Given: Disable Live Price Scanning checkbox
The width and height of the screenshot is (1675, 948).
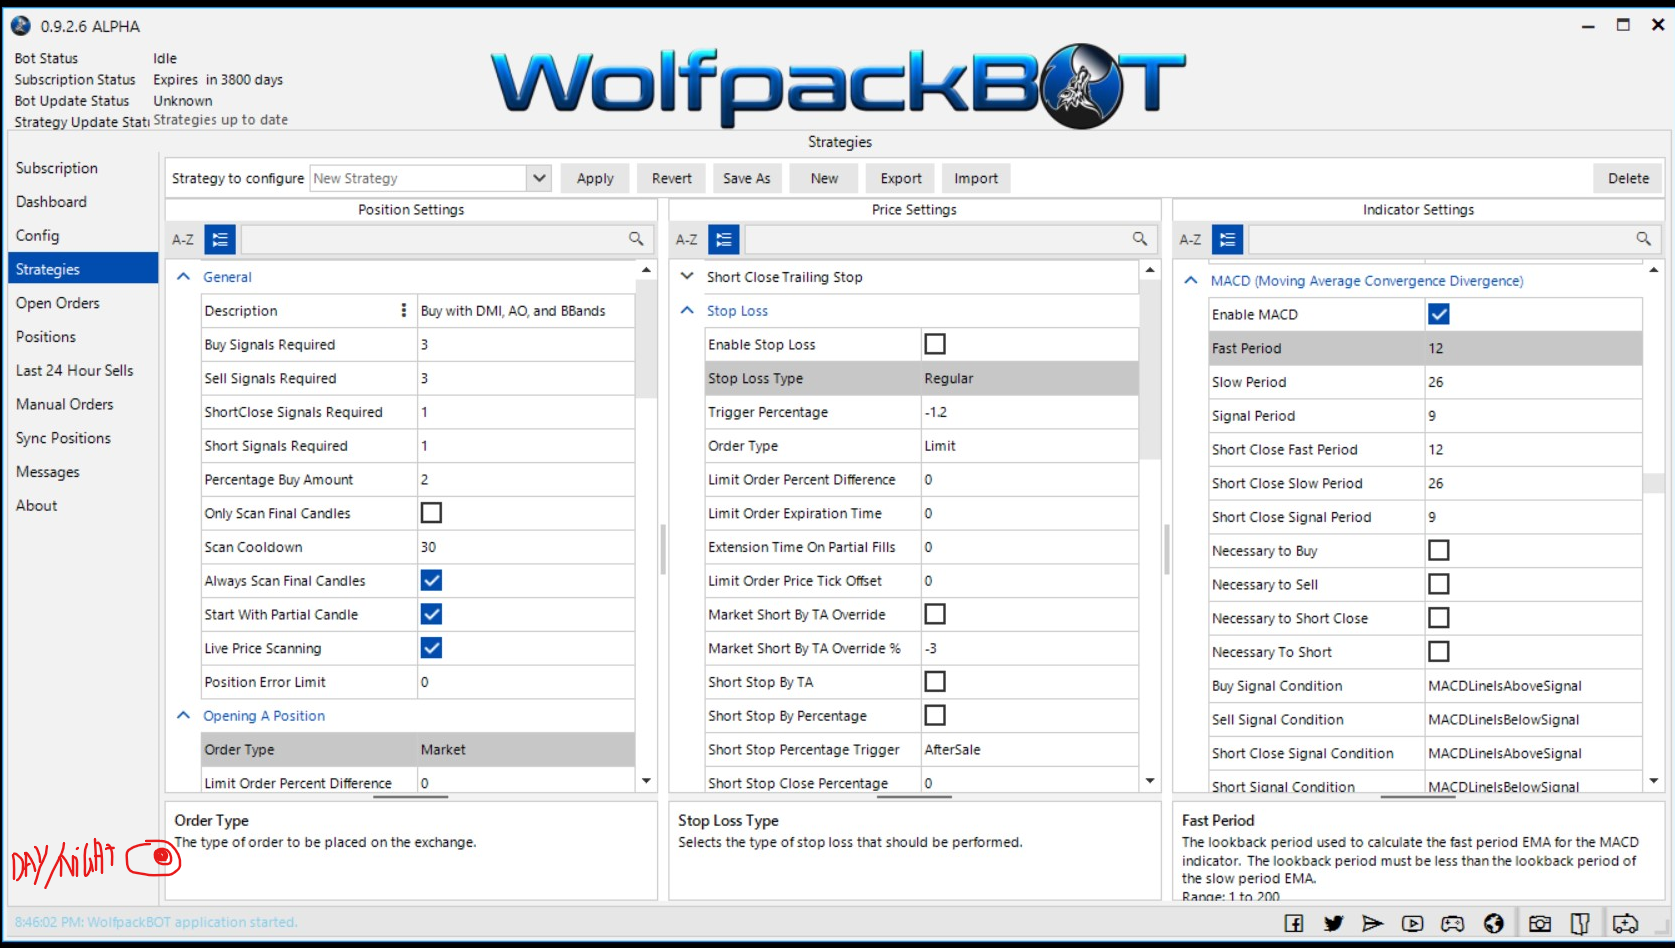Looking at the screenshot, I should [x=431, y=648].
